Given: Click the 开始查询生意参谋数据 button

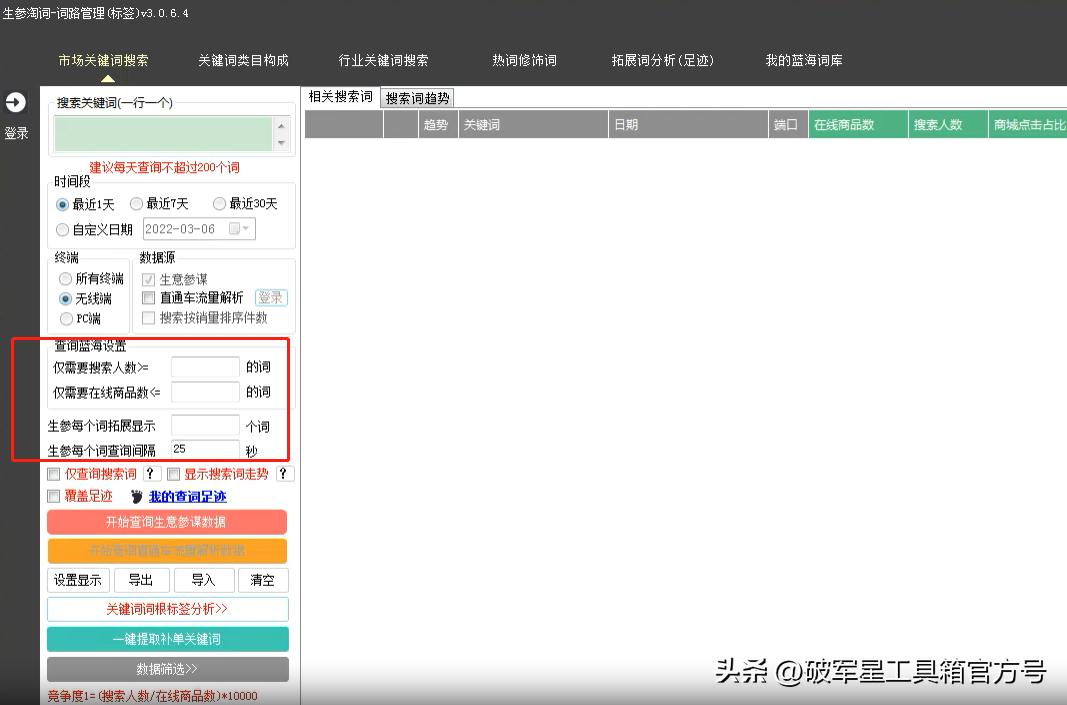Looking at the screenshot, I should point(167,521).
